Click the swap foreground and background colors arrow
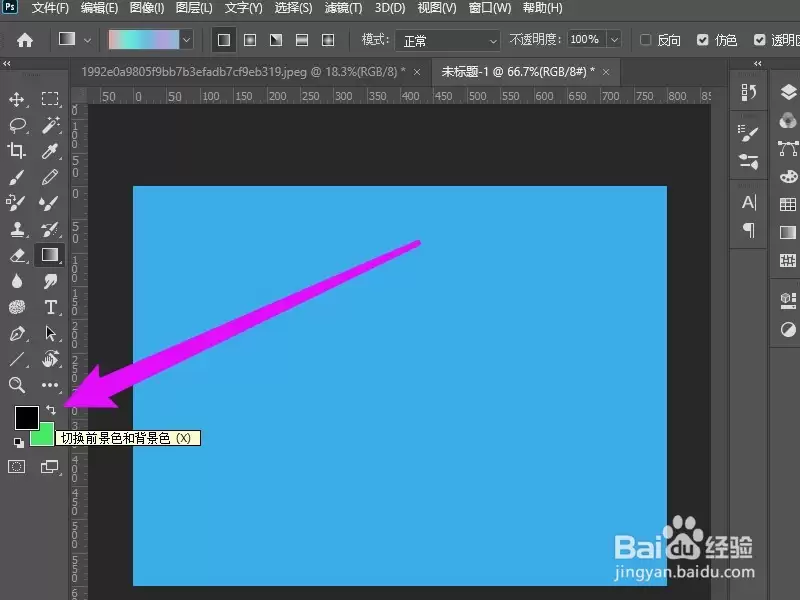This screenshot has width=800, height=600. 51,410
